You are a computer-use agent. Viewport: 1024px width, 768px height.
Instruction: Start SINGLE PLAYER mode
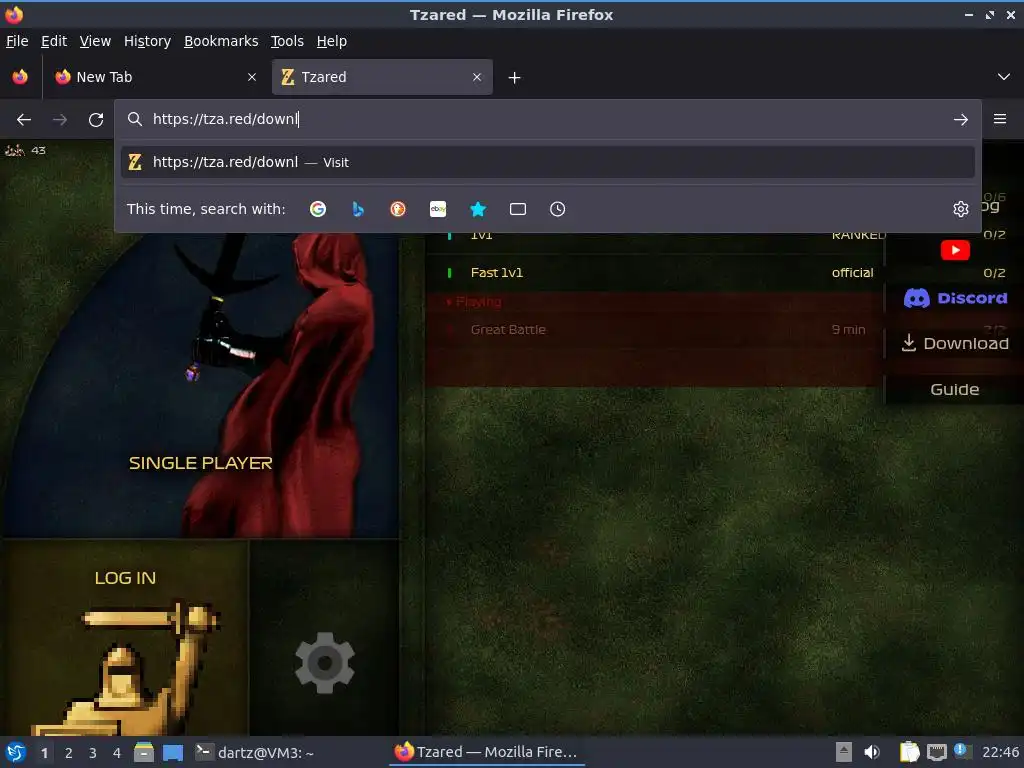[200, 463]
